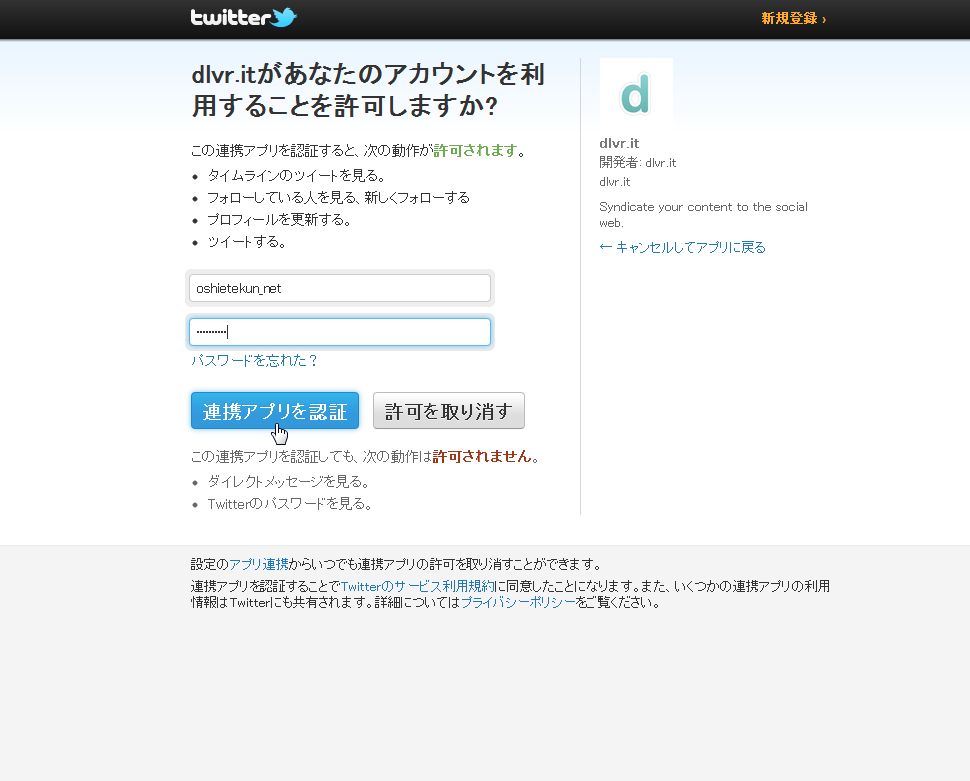Click the Syndicate your content description text
Screen dimensions: 970x781
(x=703, y=215)
